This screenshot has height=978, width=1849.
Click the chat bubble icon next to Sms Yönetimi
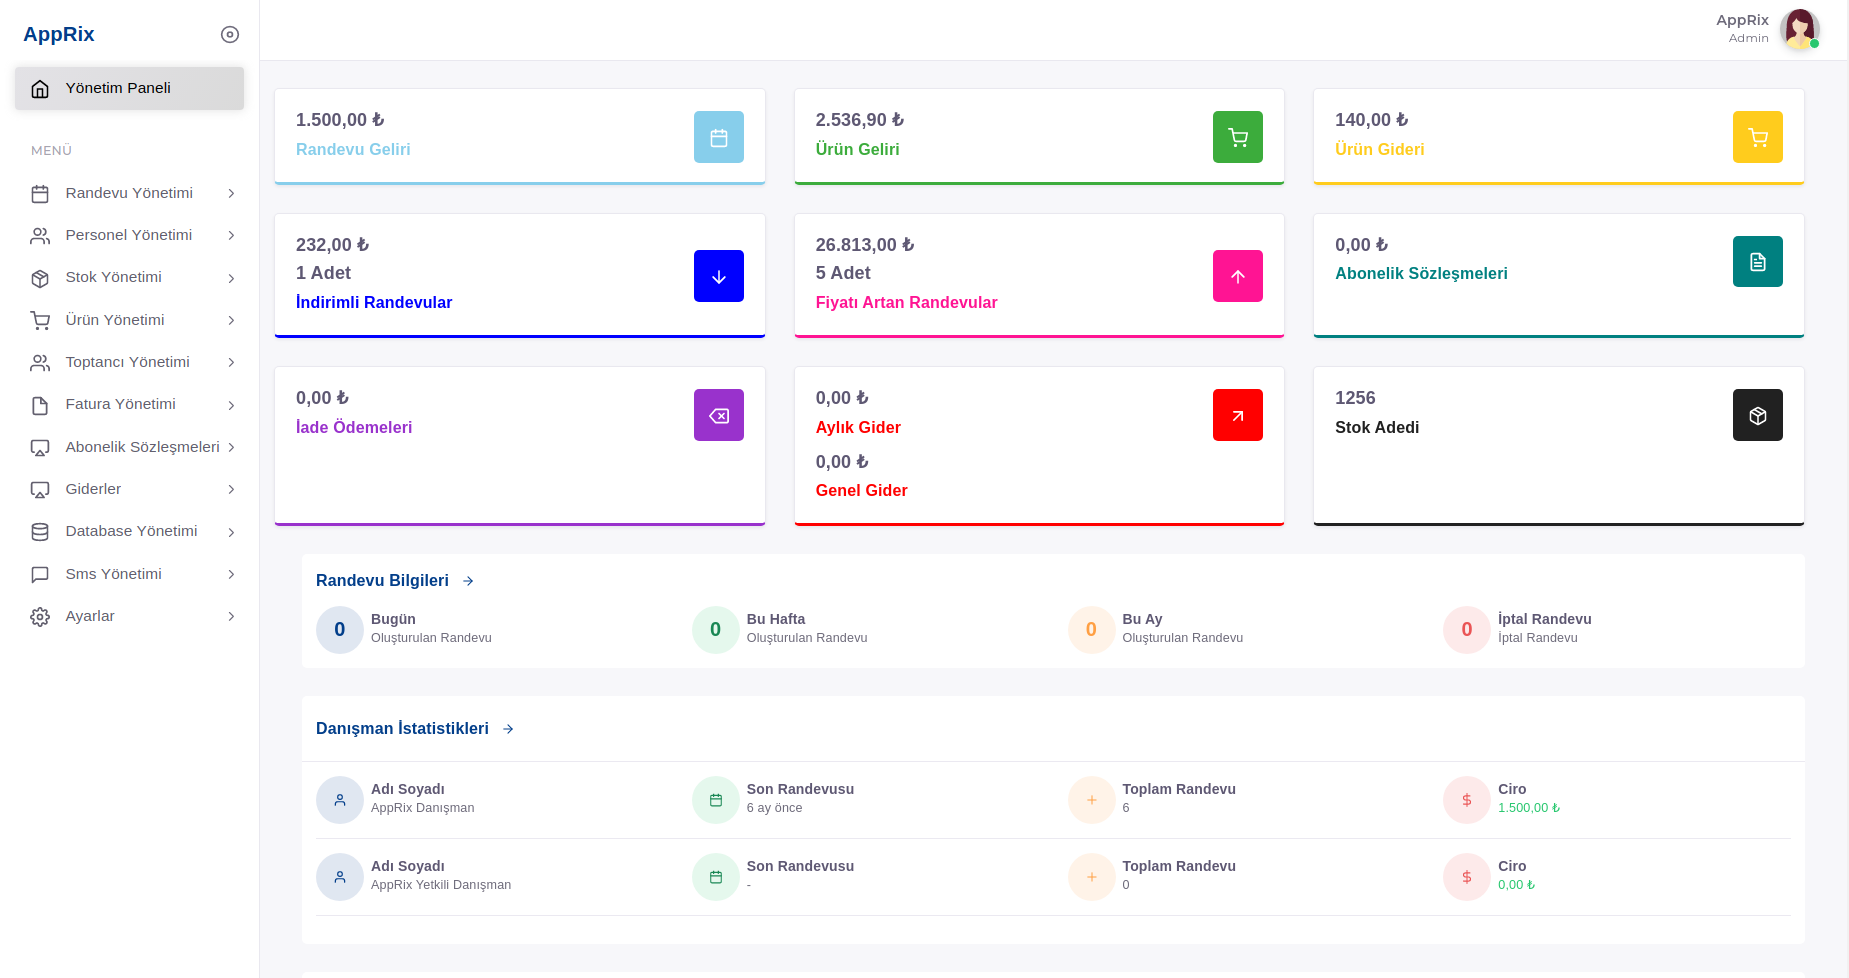coord(40,575)
